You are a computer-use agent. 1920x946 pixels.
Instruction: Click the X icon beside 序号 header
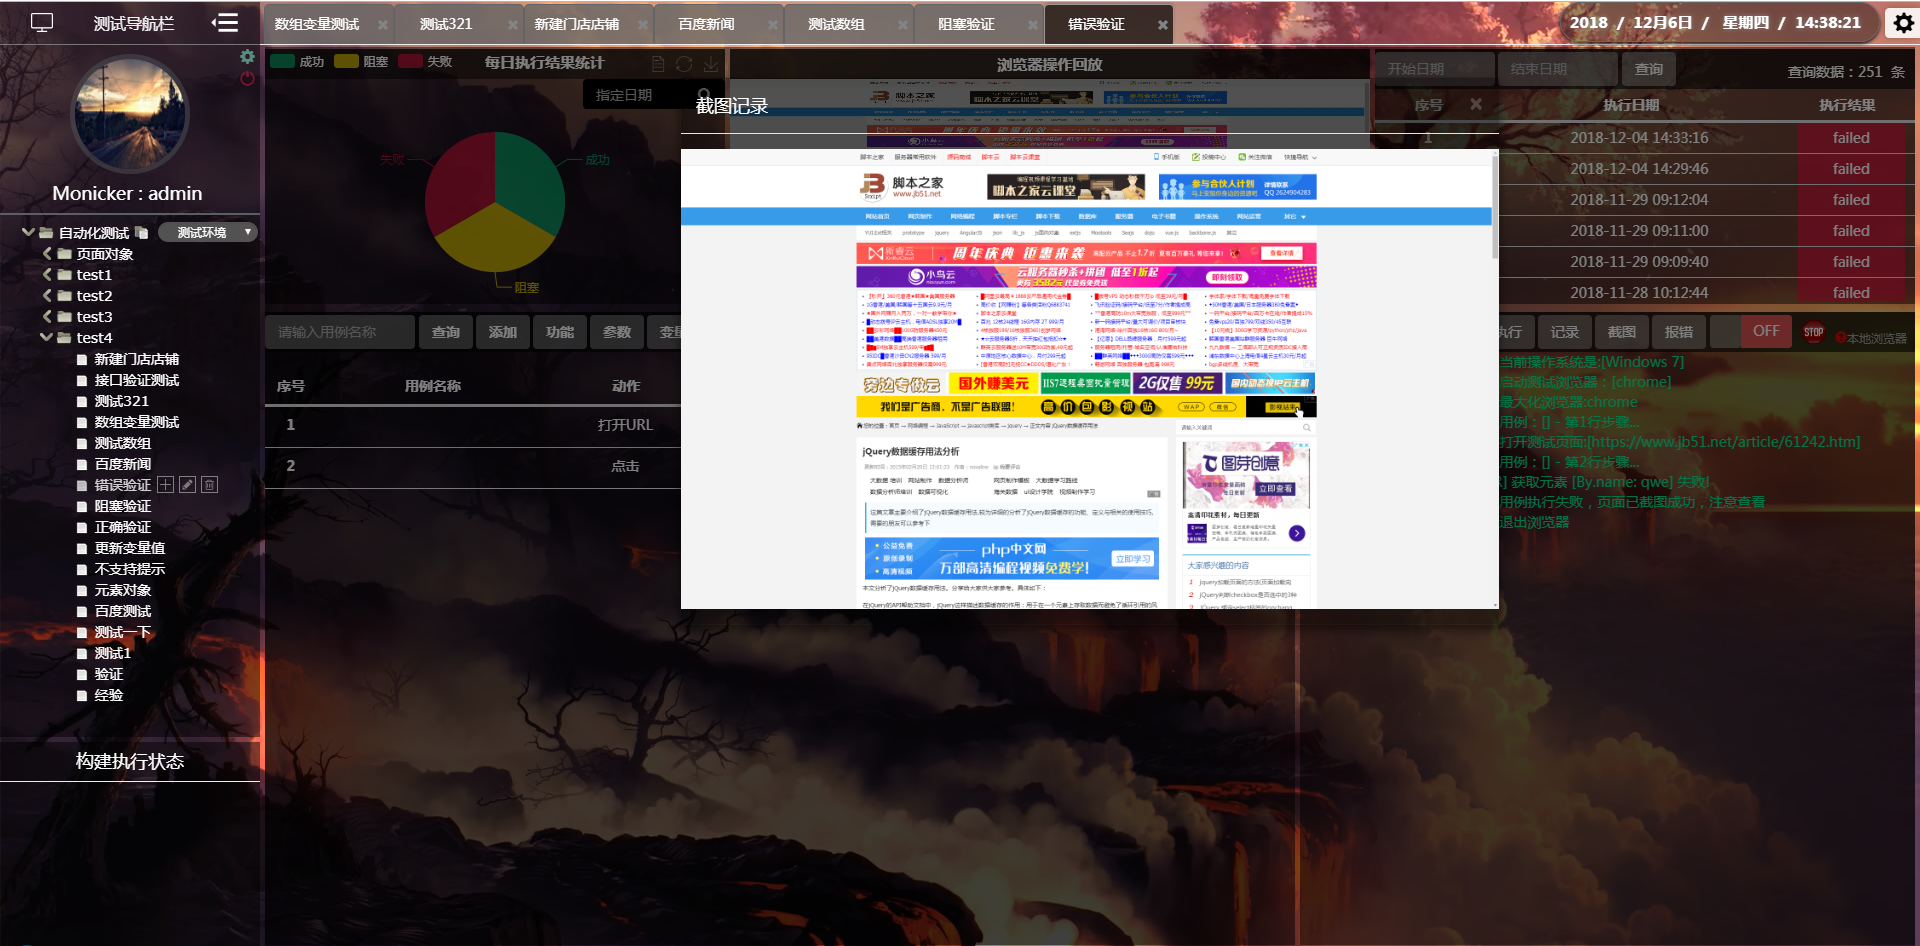[1476, 104]
